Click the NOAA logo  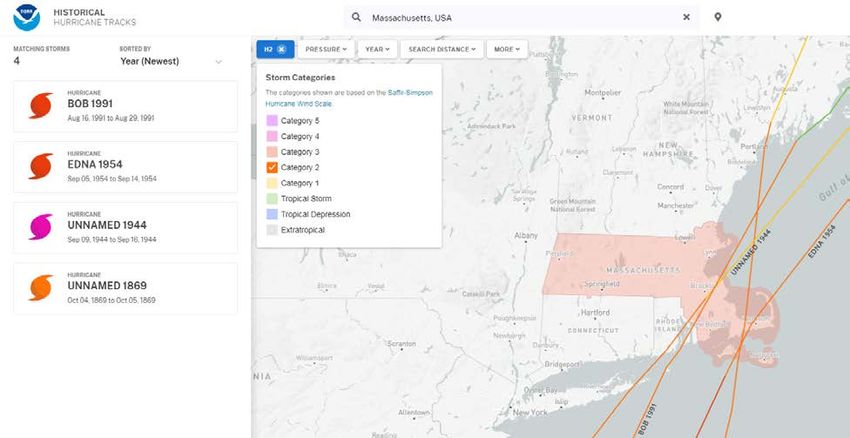pos(27,17)
